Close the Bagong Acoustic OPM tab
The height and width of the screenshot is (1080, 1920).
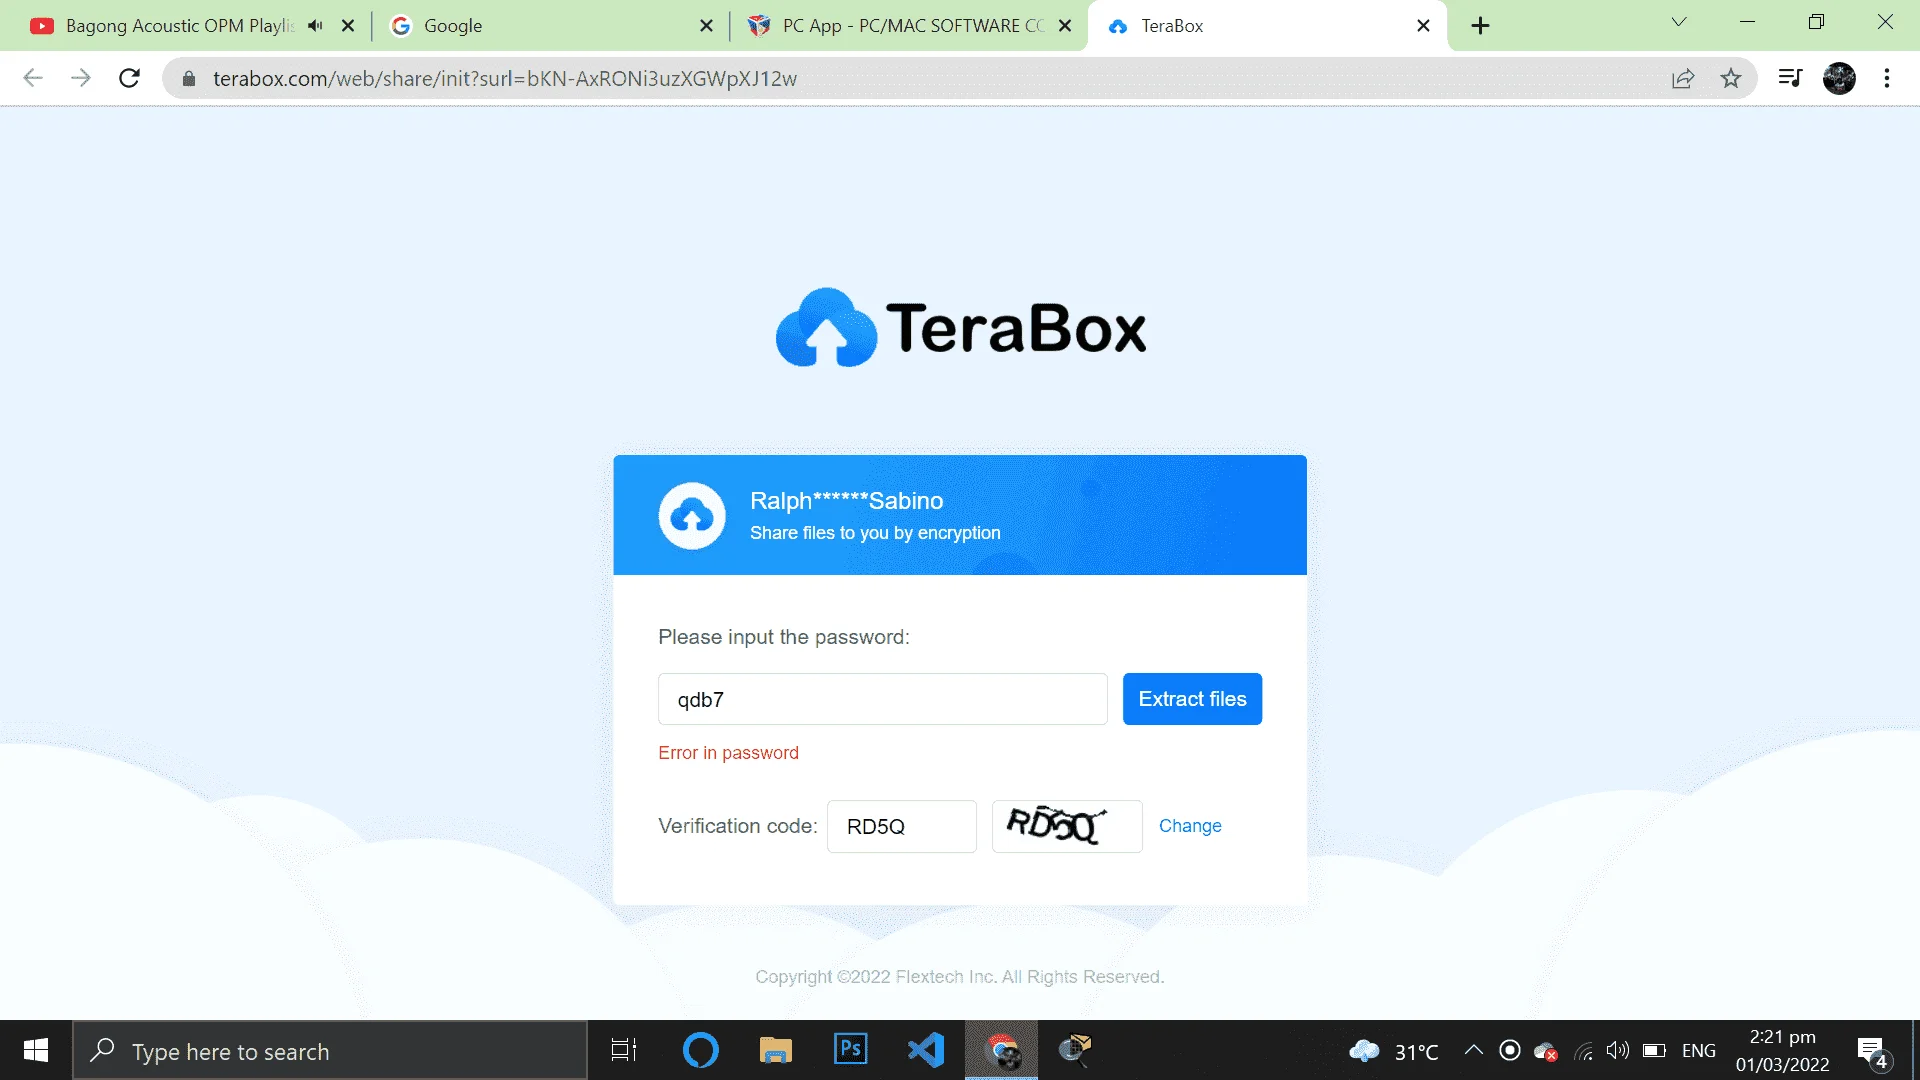pos(348,26)
